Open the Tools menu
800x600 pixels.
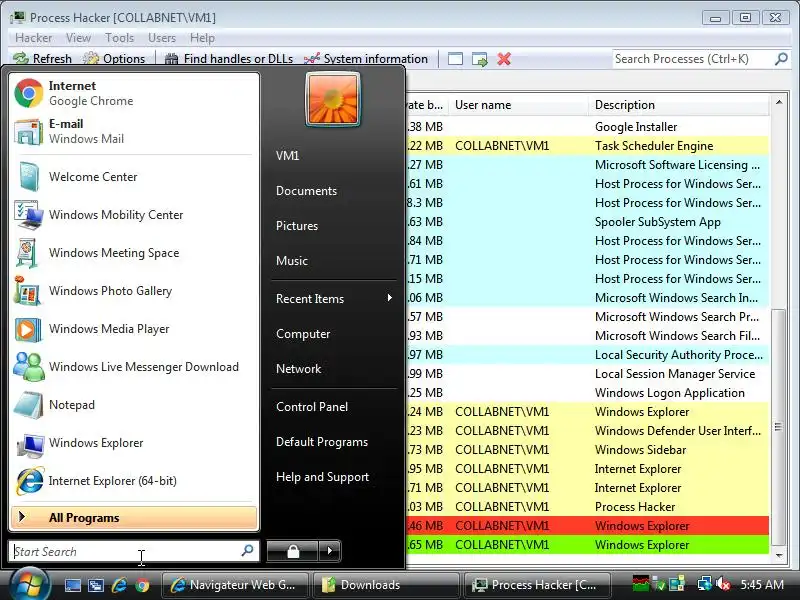(119, 38)
